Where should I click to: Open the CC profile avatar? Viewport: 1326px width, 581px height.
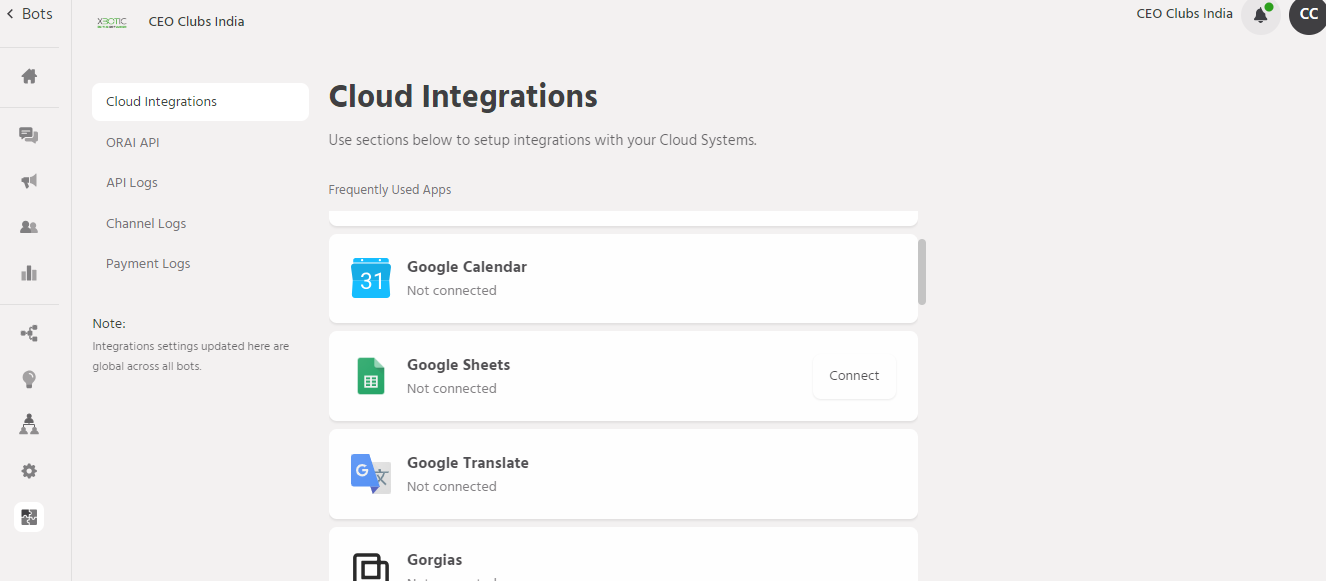click(1307, 15)
